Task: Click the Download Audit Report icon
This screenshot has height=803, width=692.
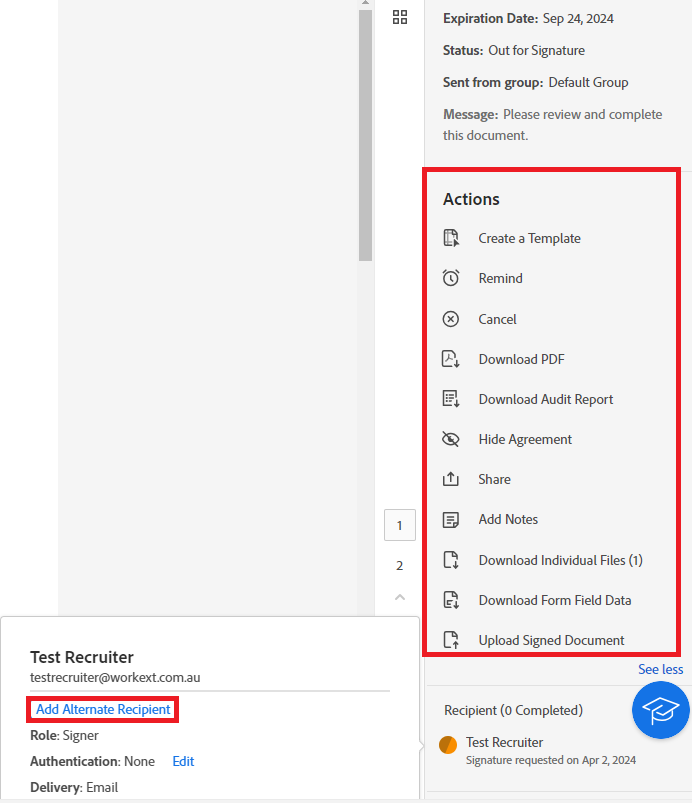Action: point(451,399)
